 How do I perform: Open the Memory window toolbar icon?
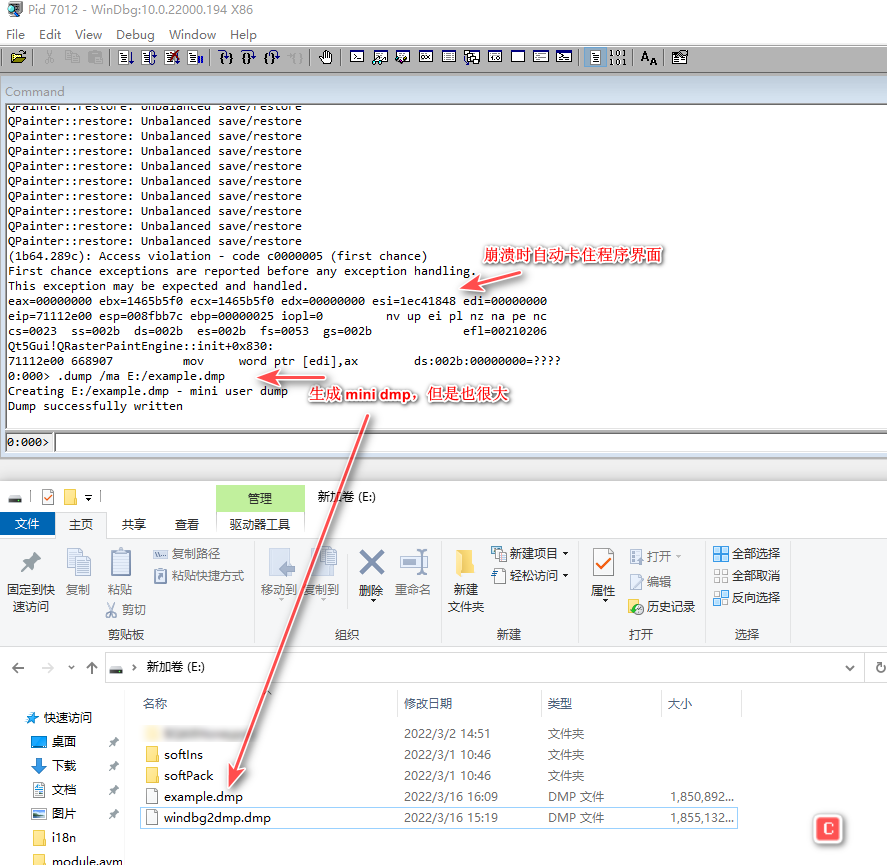[449, 57]
